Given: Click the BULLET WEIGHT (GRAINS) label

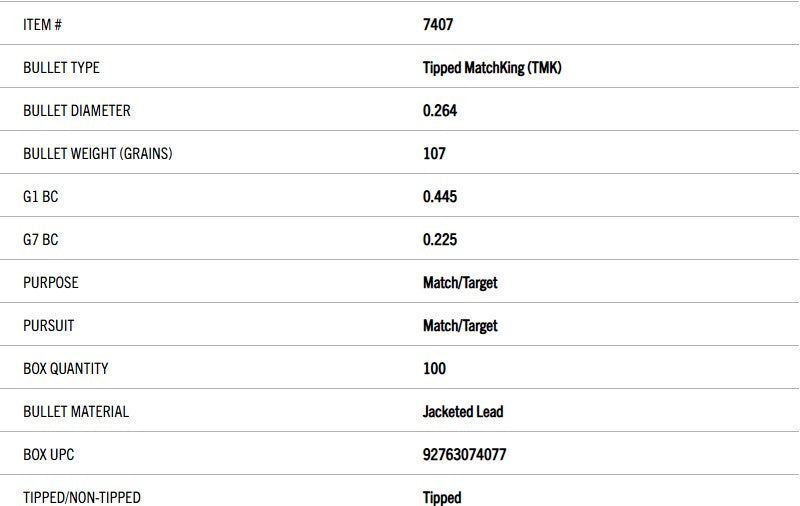Looking at the screenshot, I should coord(97,154).
